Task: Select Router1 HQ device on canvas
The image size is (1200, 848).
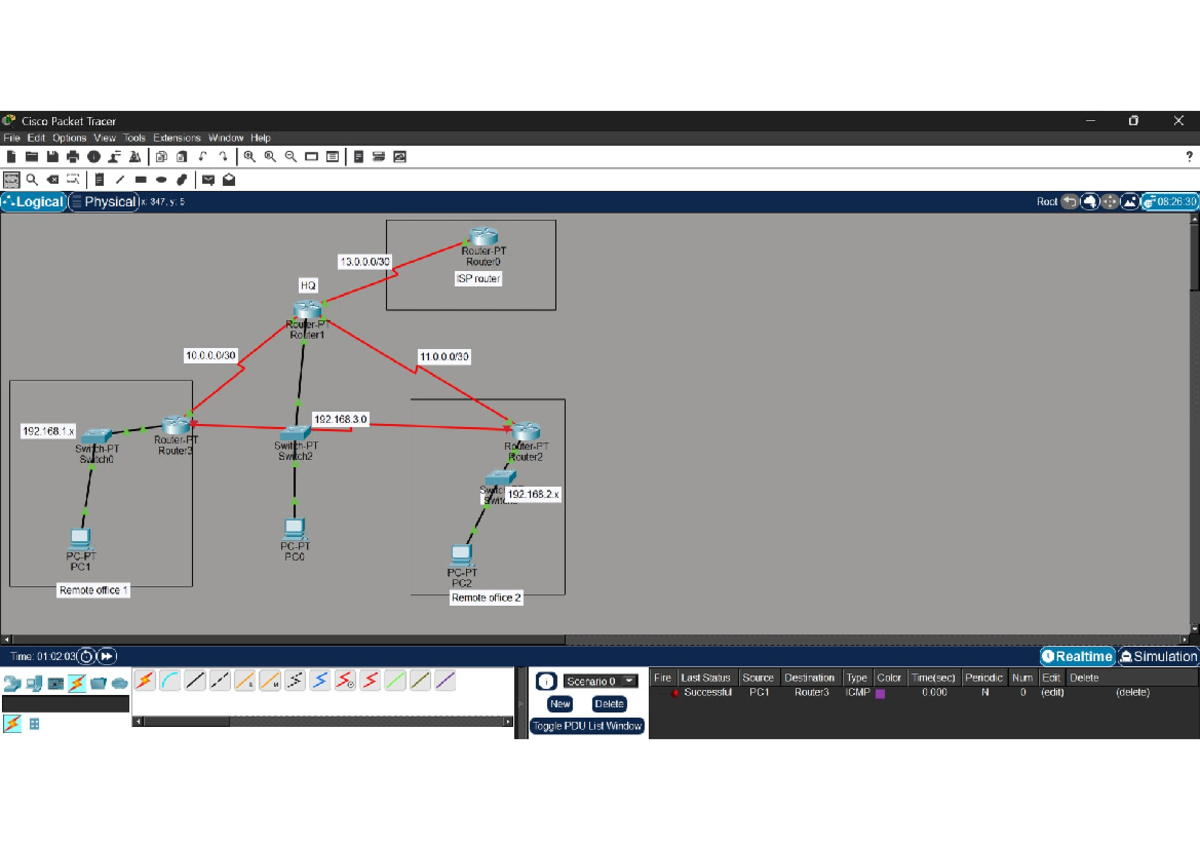Action: point(305,312)
